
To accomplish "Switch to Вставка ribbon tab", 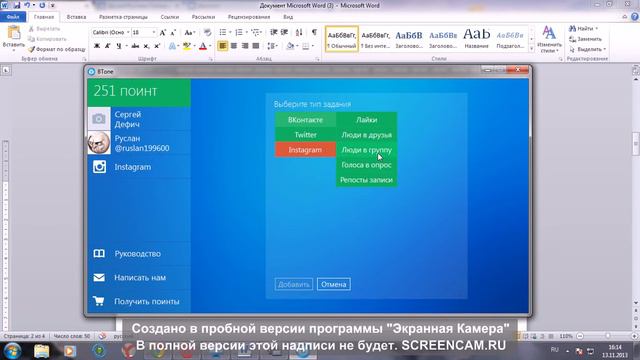I will click(76, 17).
